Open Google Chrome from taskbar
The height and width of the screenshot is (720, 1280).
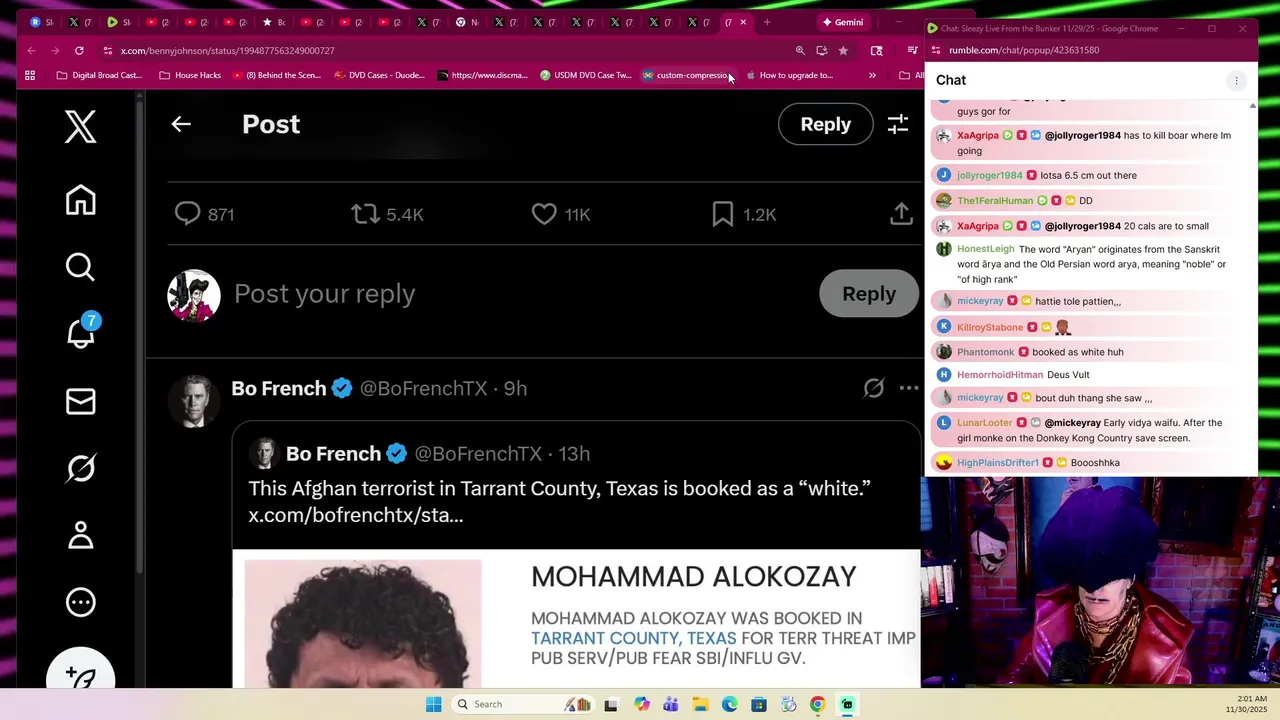click(817, 704)
